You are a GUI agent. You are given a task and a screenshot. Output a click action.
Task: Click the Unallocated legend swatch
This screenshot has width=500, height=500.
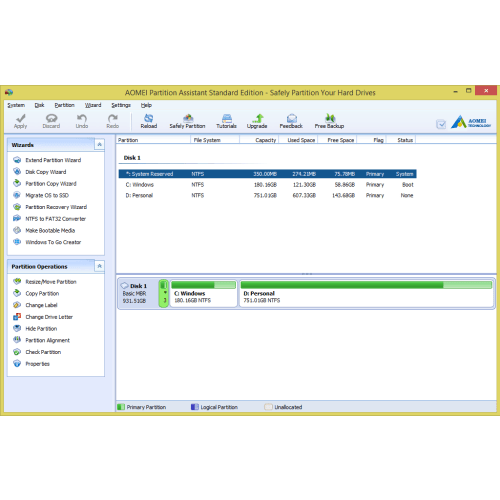[x=268, y=407]
